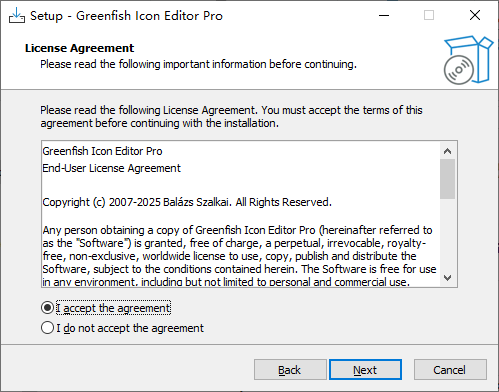Click the Copyright 2007-2025 Balázs Szalkai line

click(187, 202)
